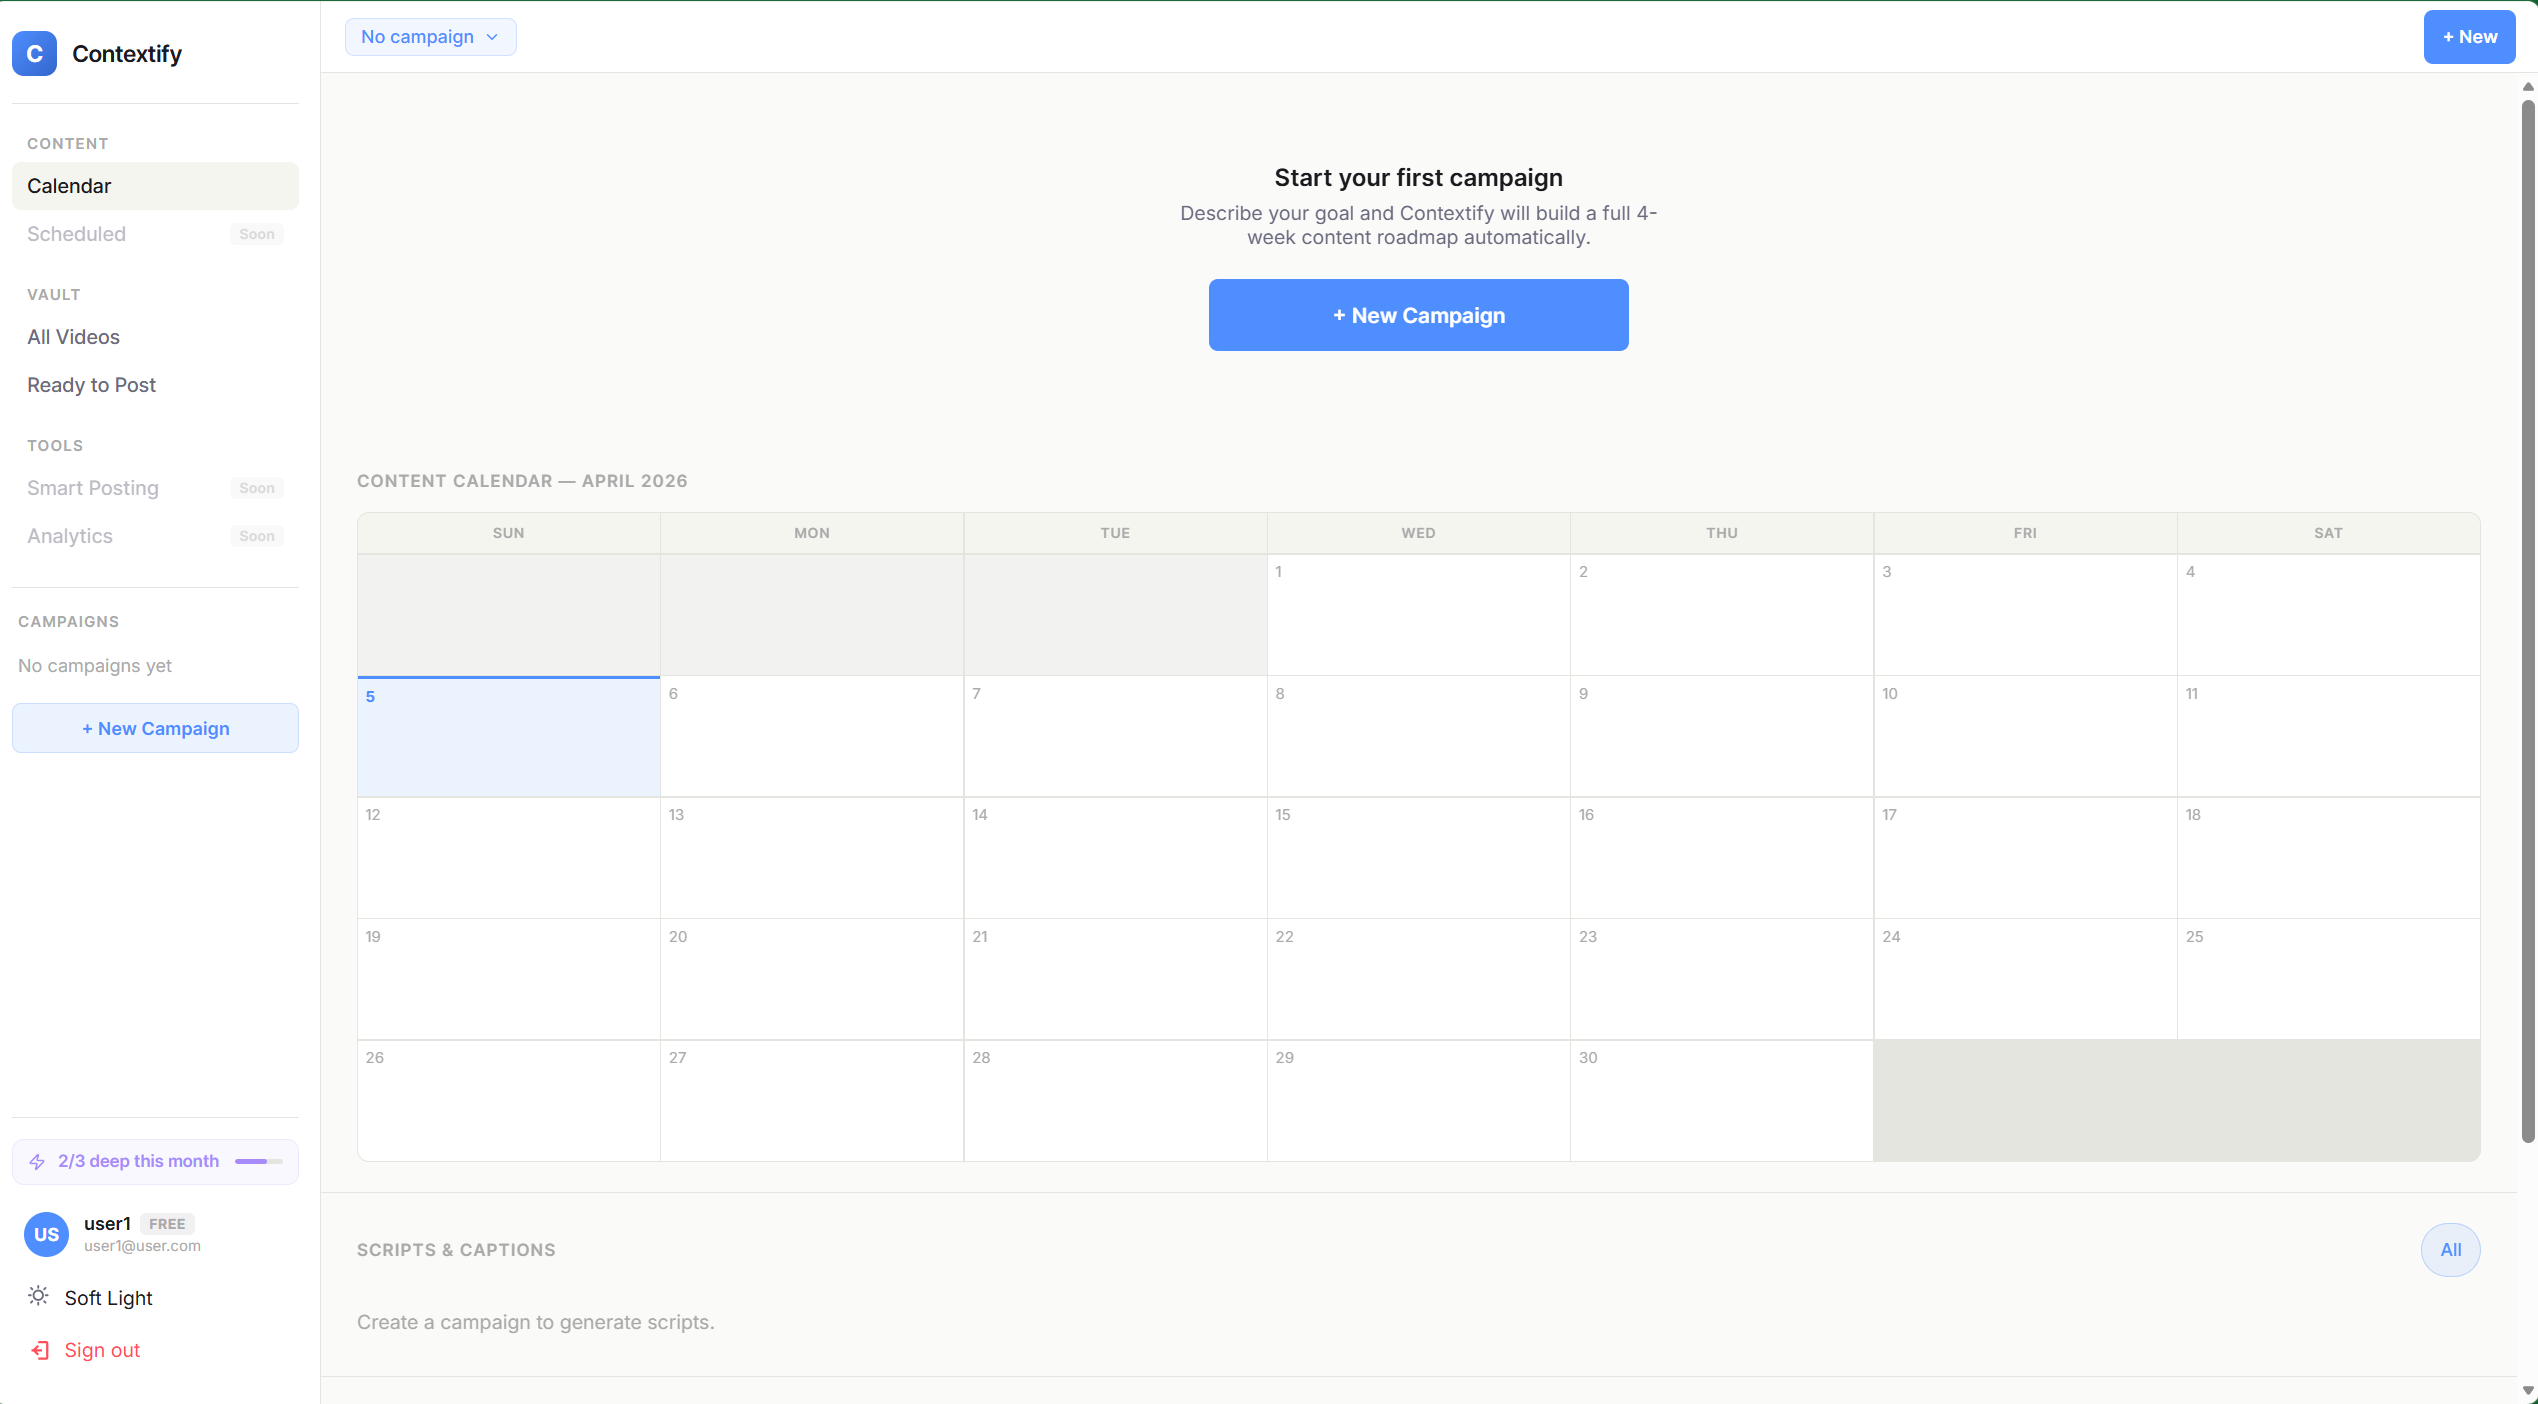
Task: Go to All Videos in the vault
Action: pyautogui.click(x=74, y=337)
